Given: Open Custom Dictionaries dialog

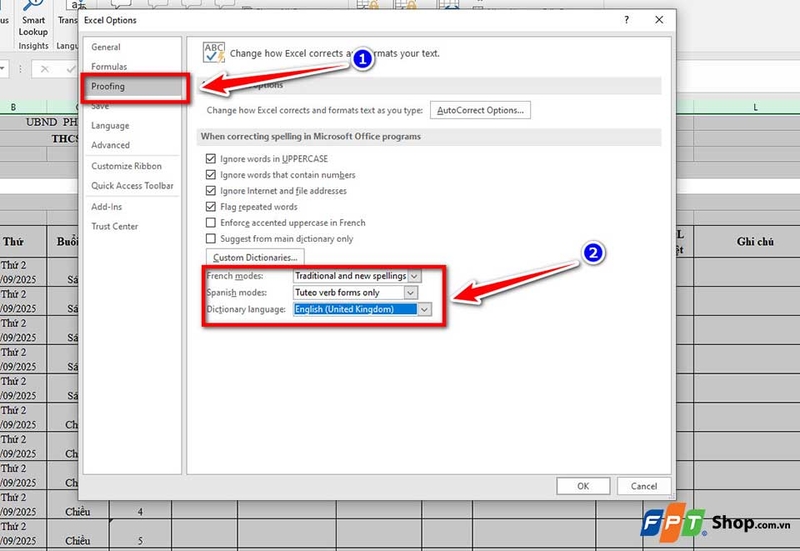Looking at the screenshot, I should (255, 258).
